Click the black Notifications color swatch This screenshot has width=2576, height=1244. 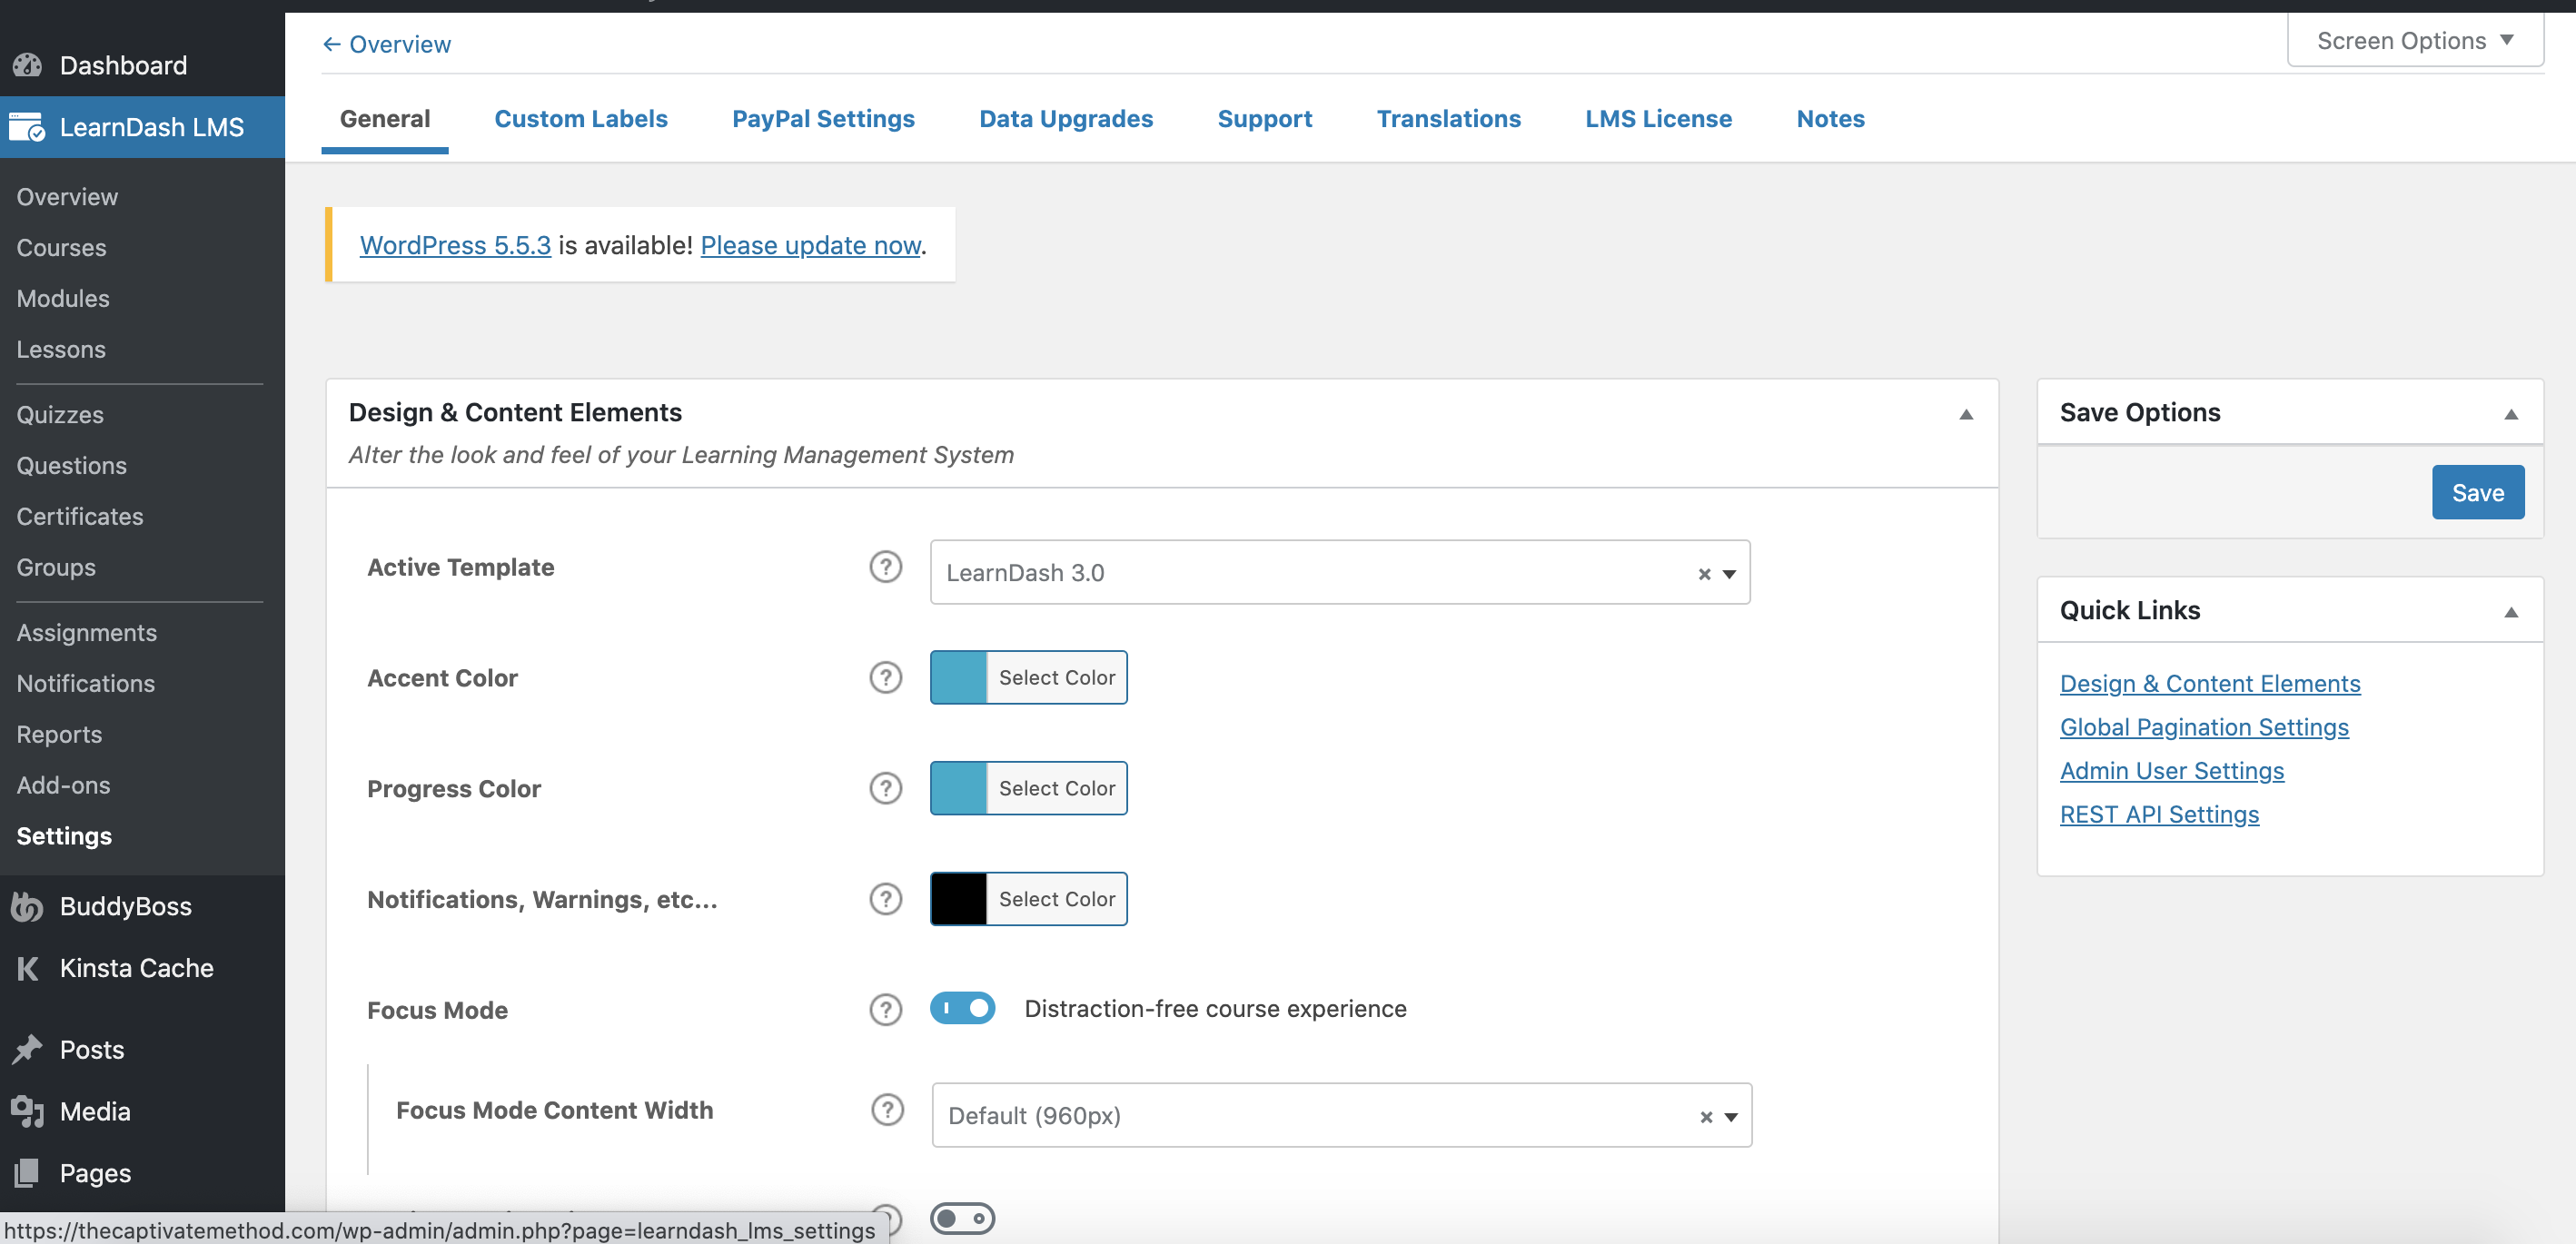point(959,898)
